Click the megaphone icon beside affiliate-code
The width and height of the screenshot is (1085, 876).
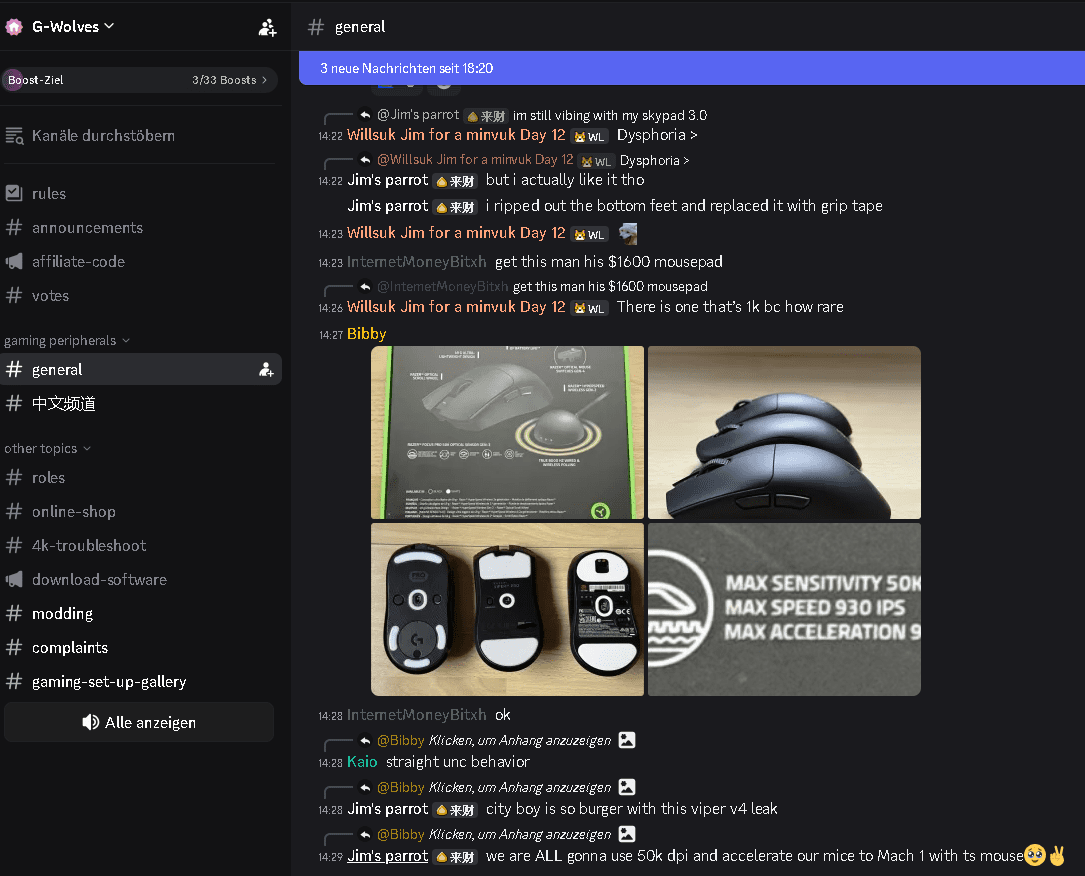coord(14,262)
